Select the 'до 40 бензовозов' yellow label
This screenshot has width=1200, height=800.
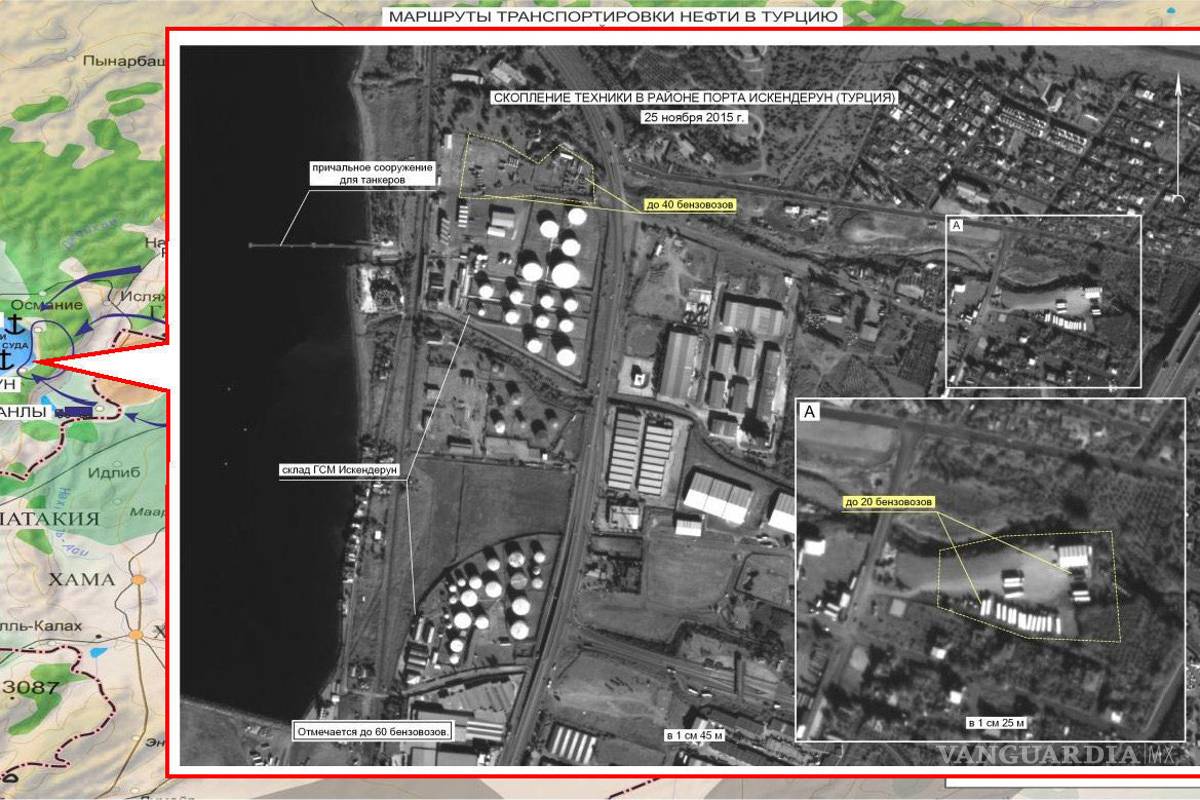point(689,204)
